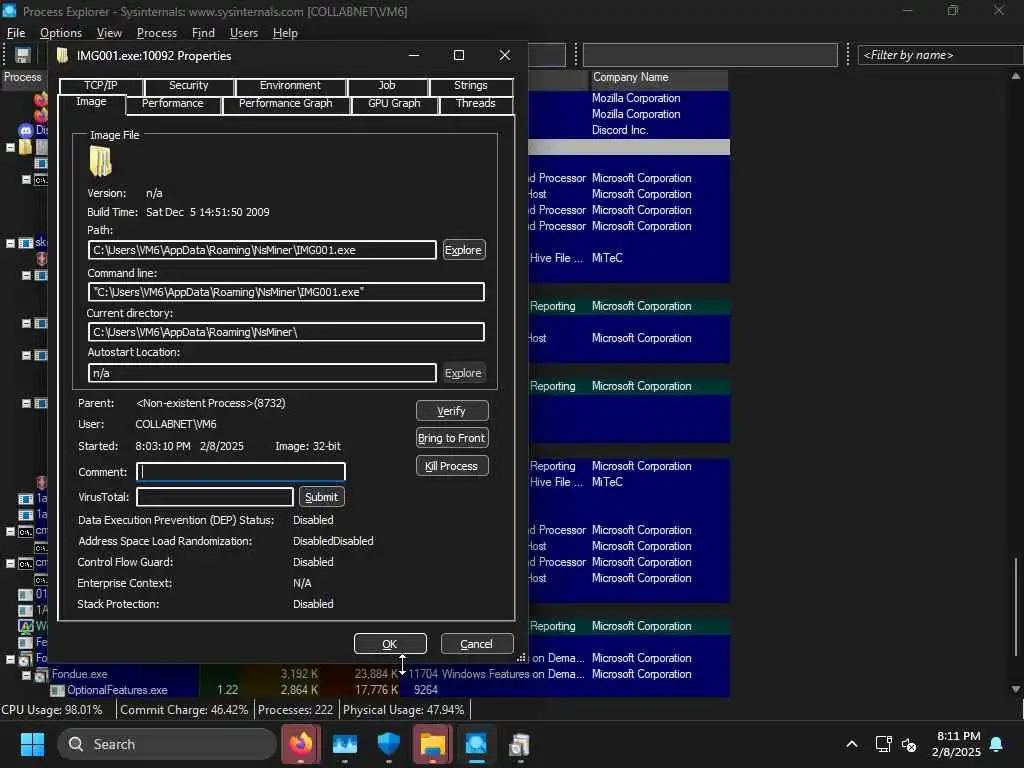
Task: Click the OptionalFeatures.exe process icon
Action: 57,690
